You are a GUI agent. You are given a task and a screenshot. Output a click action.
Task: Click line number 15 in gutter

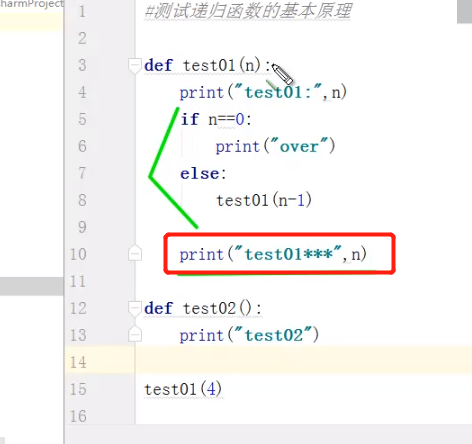[x=78, y=389]
